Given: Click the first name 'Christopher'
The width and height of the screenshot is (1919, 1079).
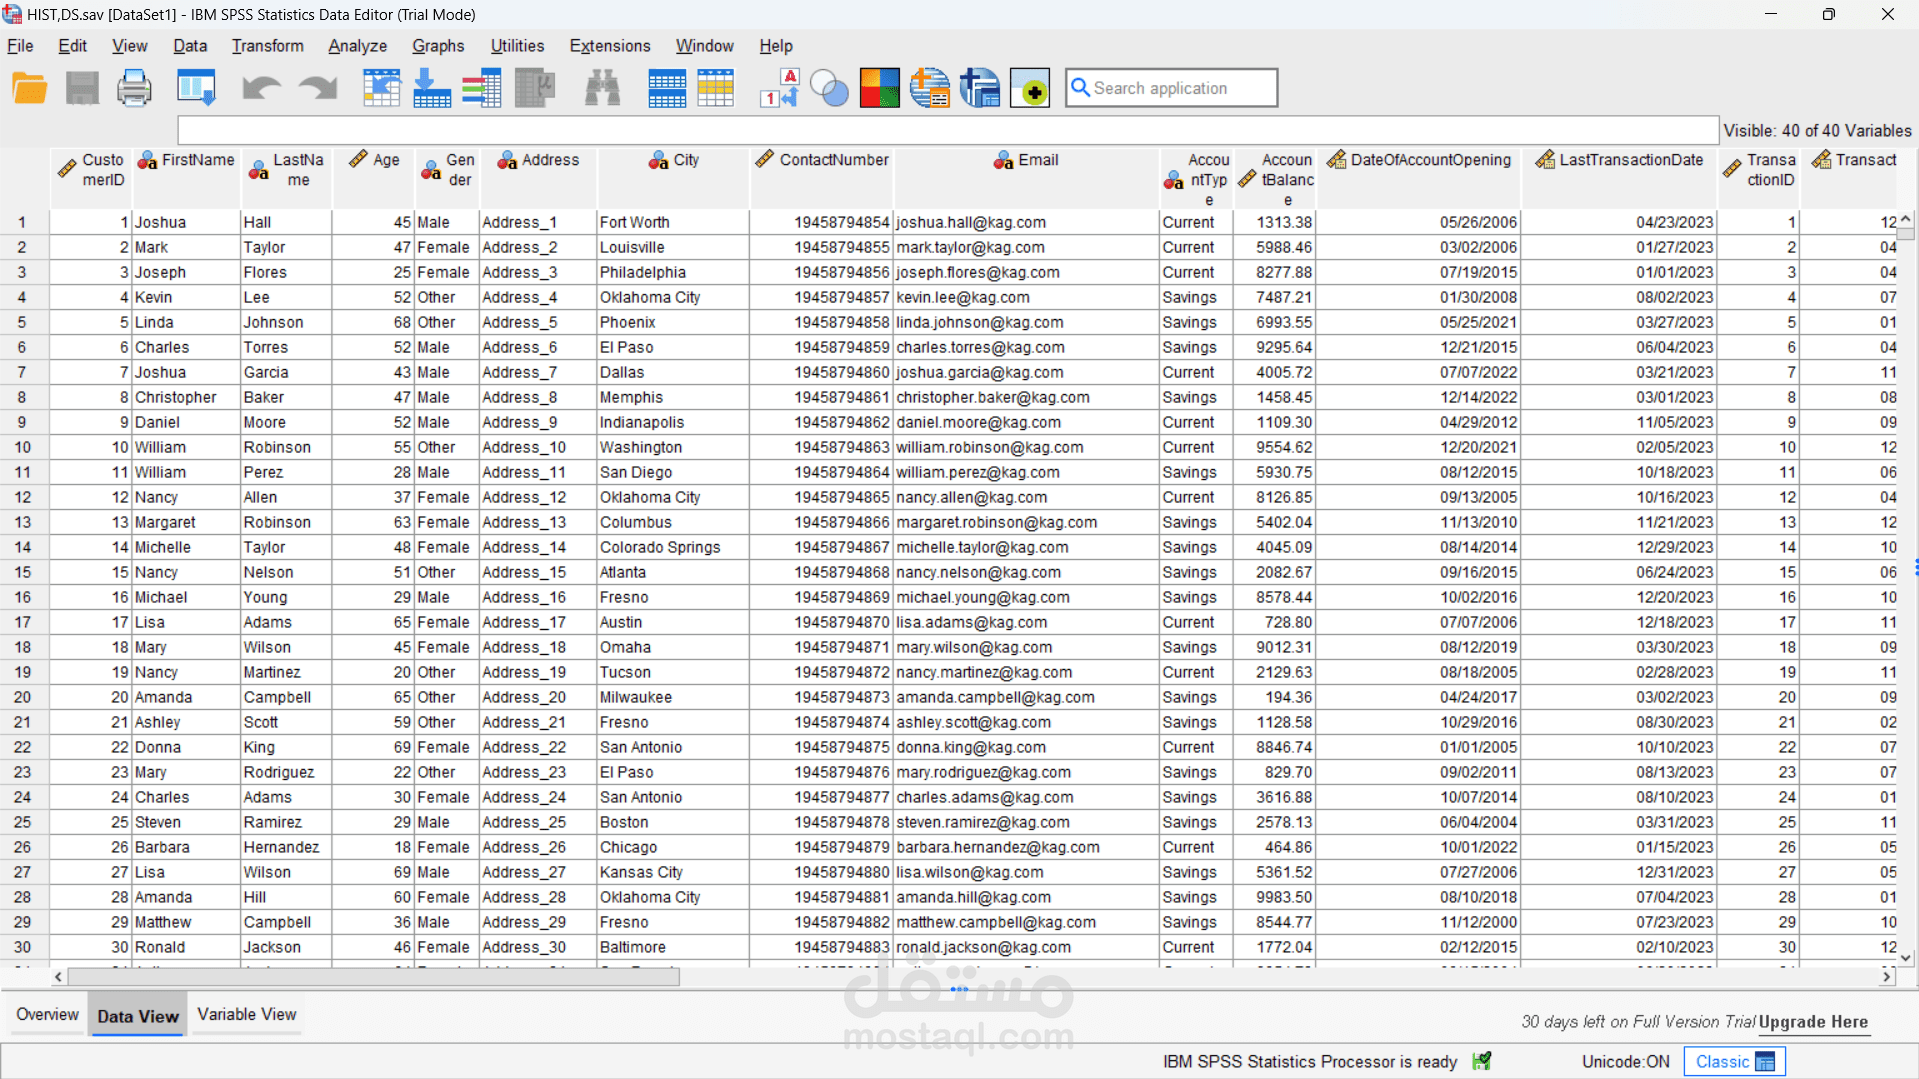Looking at the screenshot, I should 186,397.
